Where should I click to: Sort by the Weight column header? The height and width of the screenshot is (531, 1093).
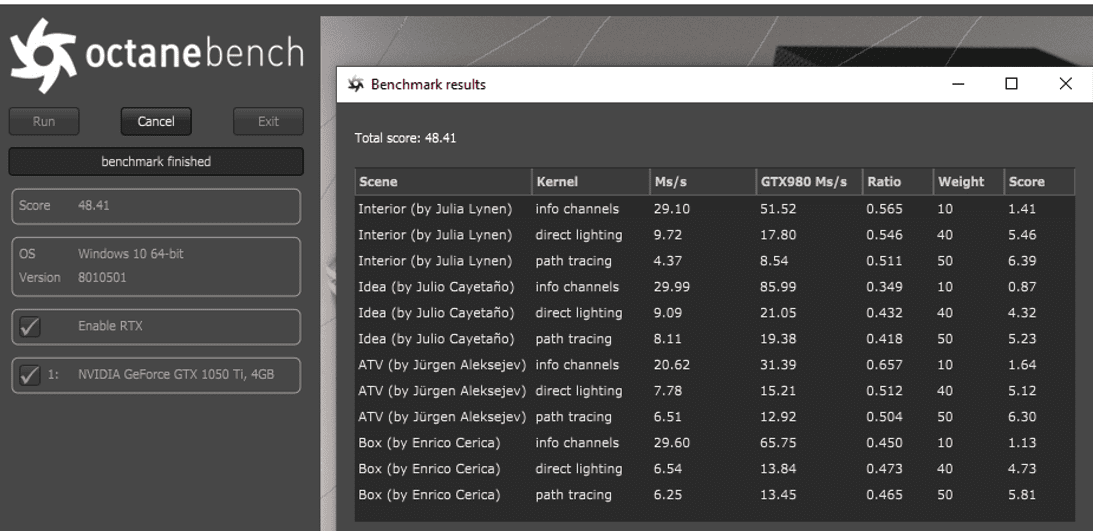tap(969, 182)
